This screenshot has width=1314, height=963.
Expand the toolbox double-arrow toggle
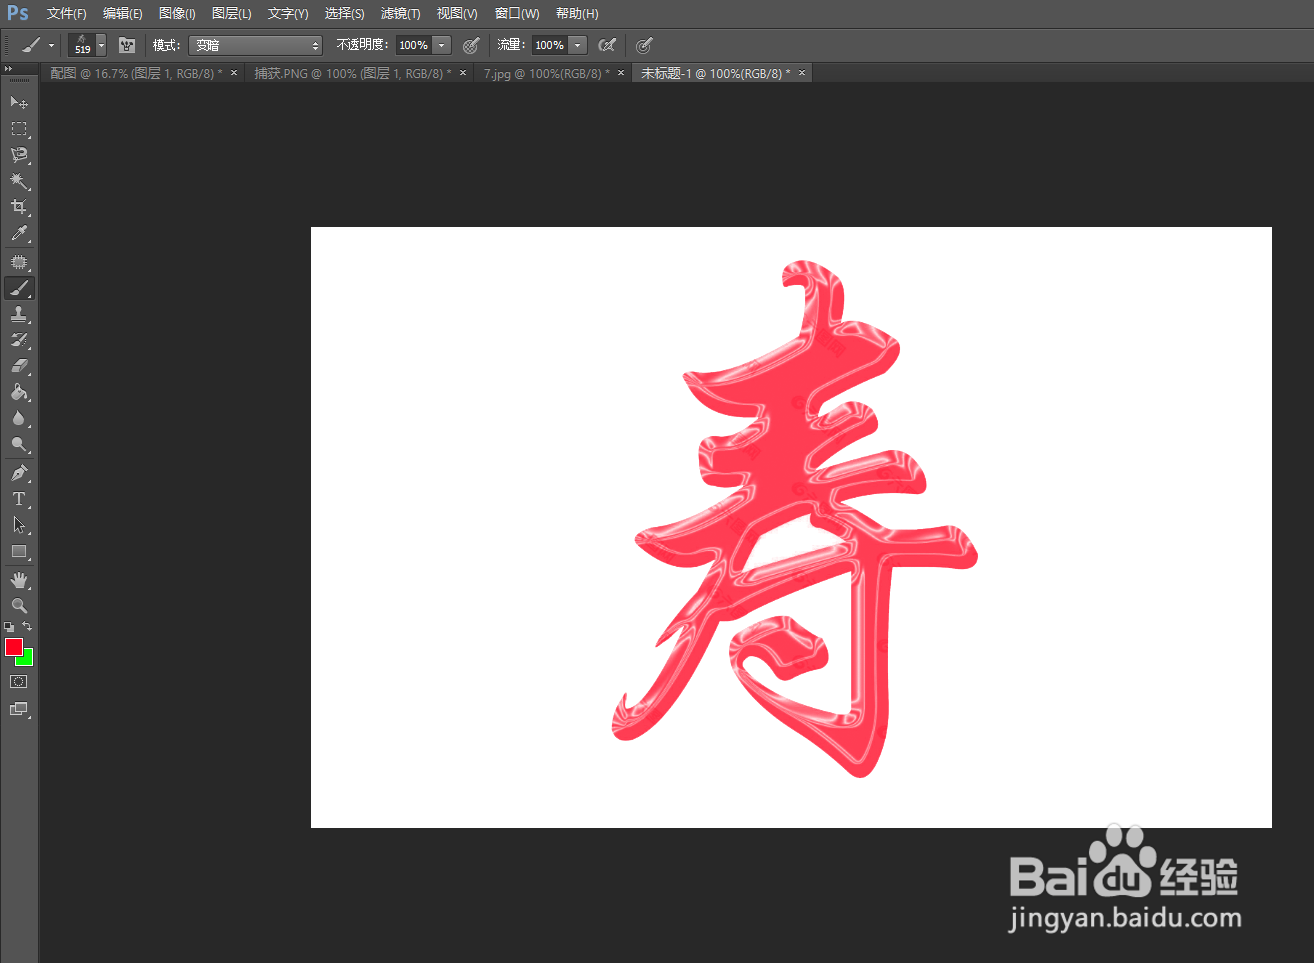tap(8, 68)
